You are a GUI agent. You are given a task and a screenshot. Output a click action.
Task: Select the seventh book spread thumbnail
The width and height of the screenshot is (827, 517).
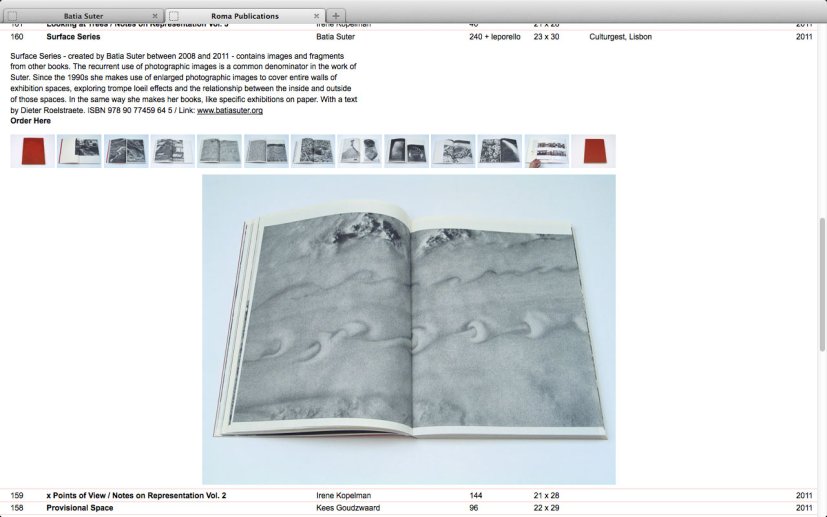pos(313,151)
